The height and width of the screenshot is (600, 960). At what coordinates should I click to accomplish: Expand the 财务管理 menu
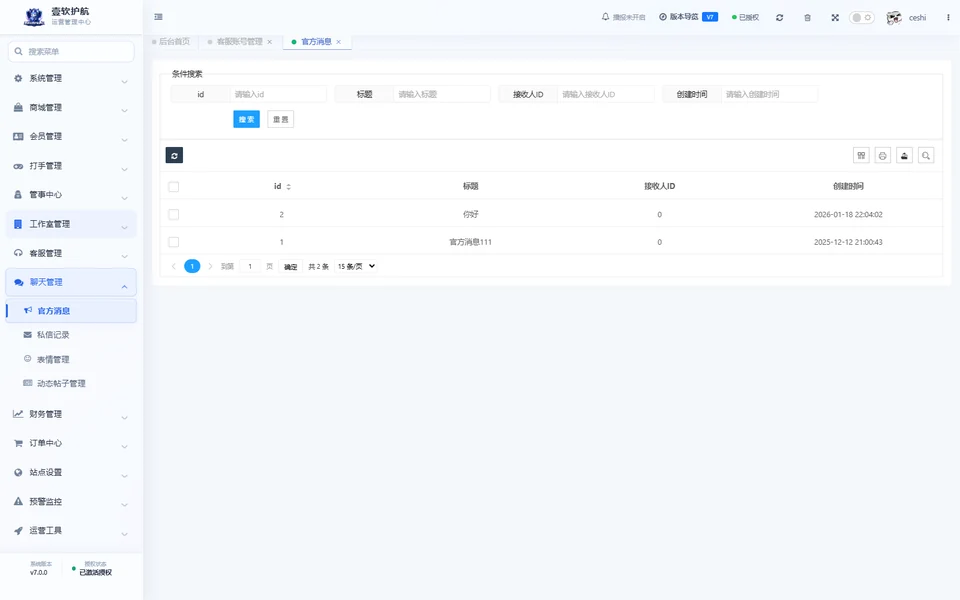click(x=71, y=414)
